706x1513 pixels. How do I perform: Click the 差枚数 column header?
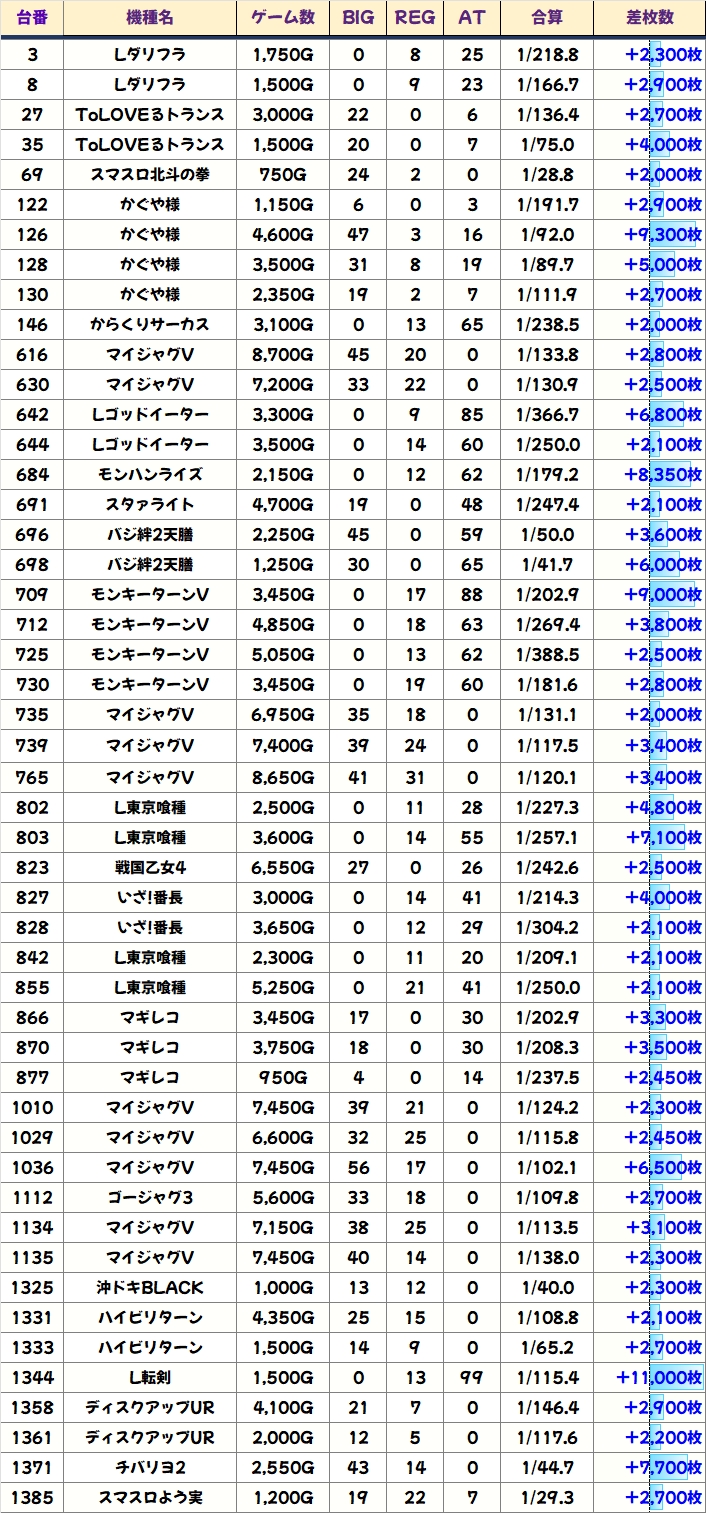(650, 18)
